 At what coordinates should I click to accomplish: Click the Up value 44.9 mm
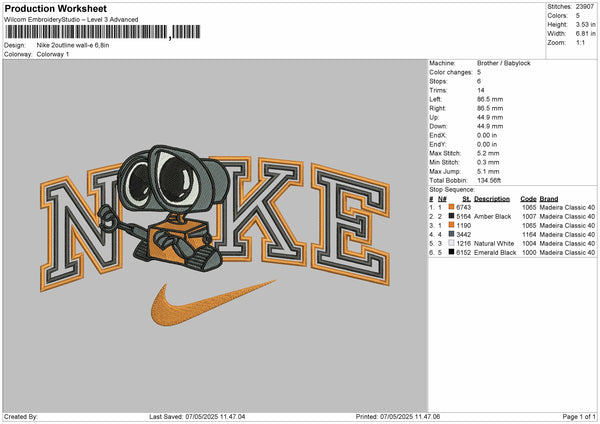pos(490,117)
